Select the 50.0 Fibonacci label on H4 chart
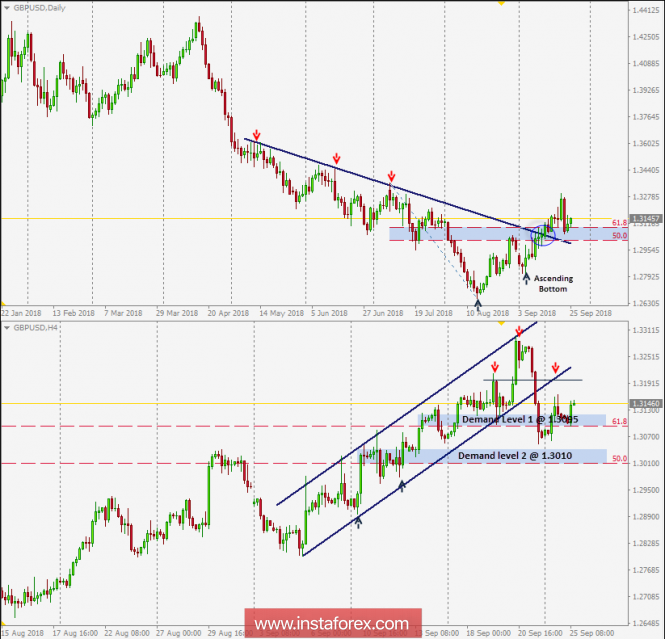Viewport: 665px width, 639px height. [617, 458]
